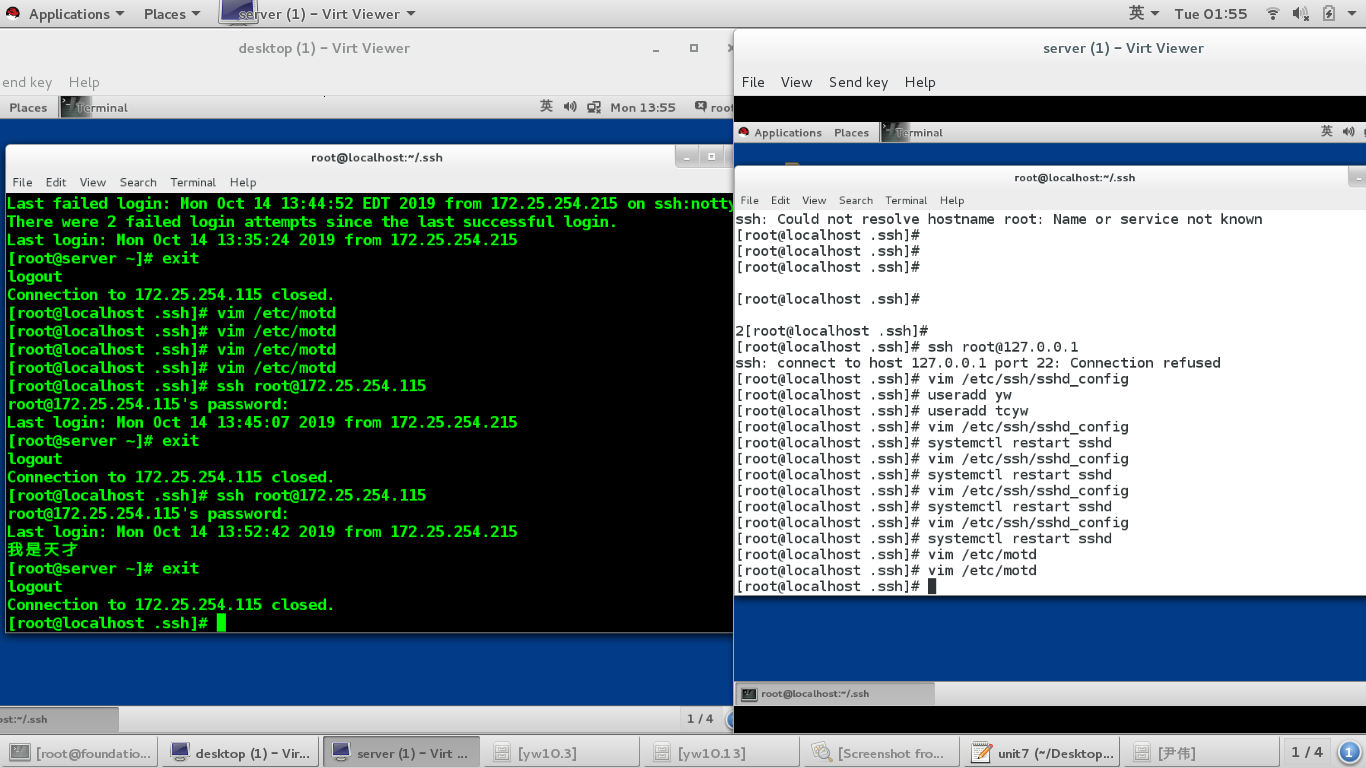
Task: Click Places in server guest panel
Action: 851,132
